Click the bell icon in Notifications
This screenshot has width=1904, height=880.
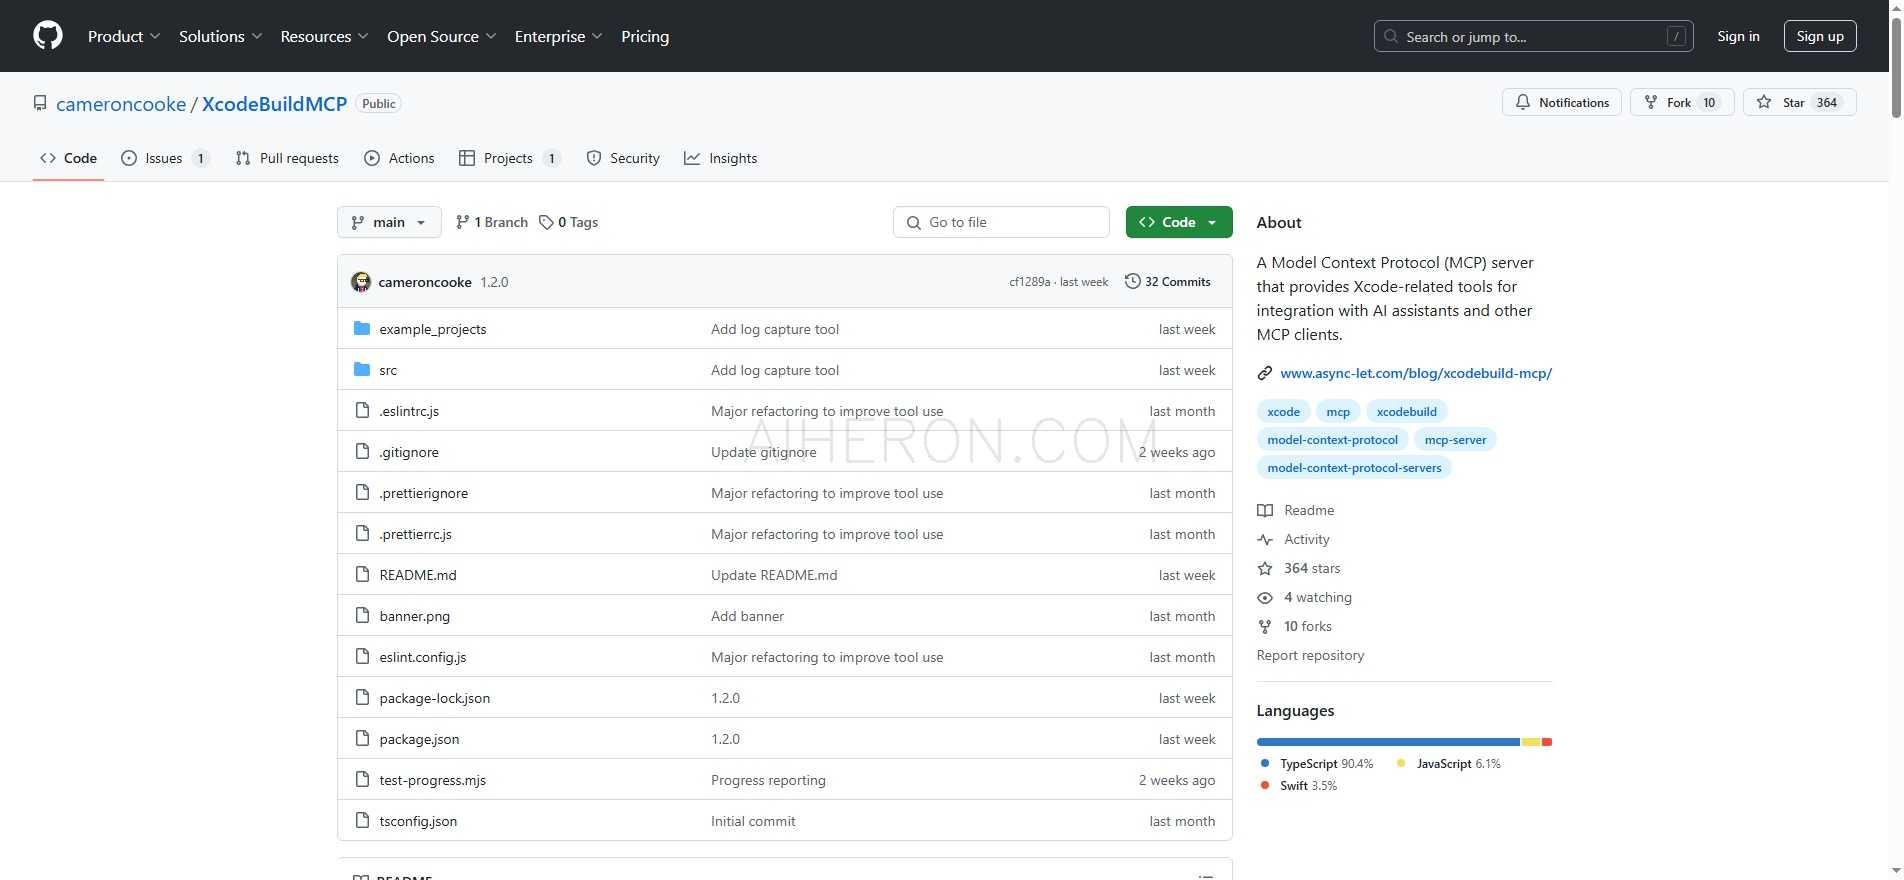pos(1523,102)
